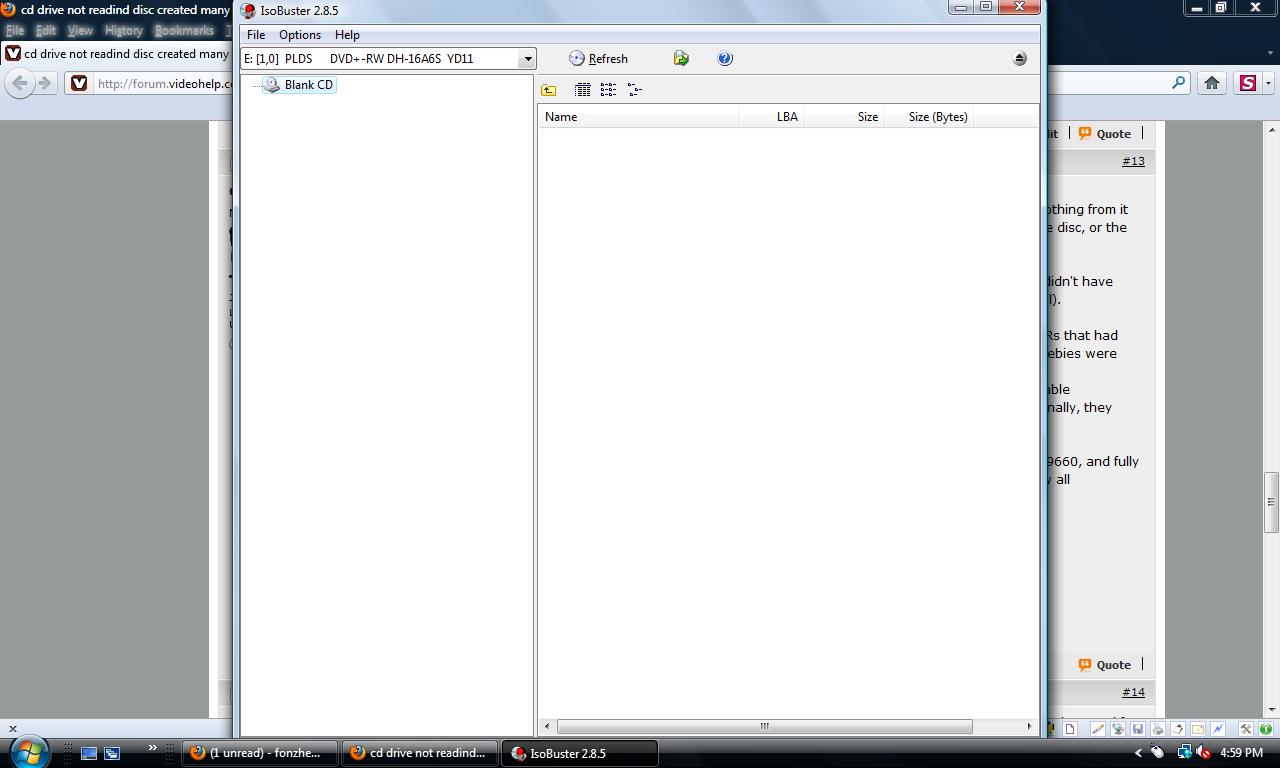Open the Firefox View menu
The image size is (1280, 768).
(79, 31)
